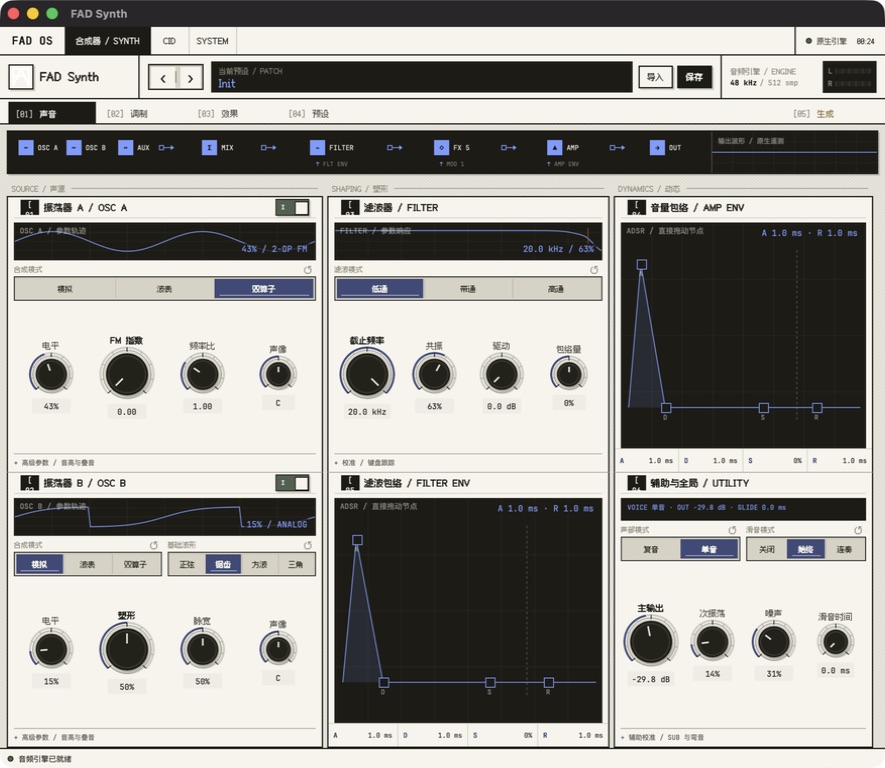Image resolution: width=885 pixels, height=768 pixels.
Task: Reset the filter mode selection
Action: pyautogui.click(x=594, y=270)
